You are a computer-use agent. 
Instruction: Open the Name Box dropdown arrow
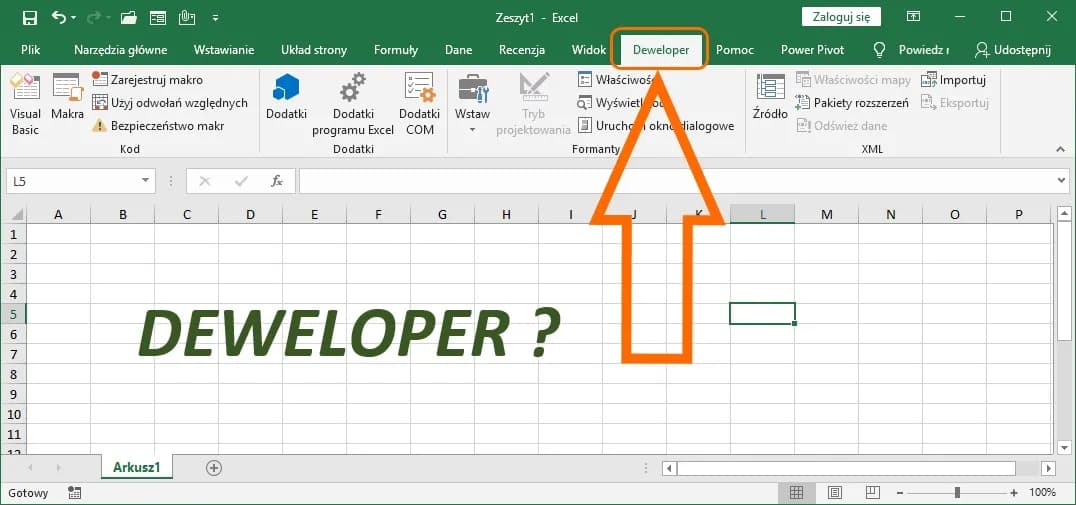click(x=146, y=181)
